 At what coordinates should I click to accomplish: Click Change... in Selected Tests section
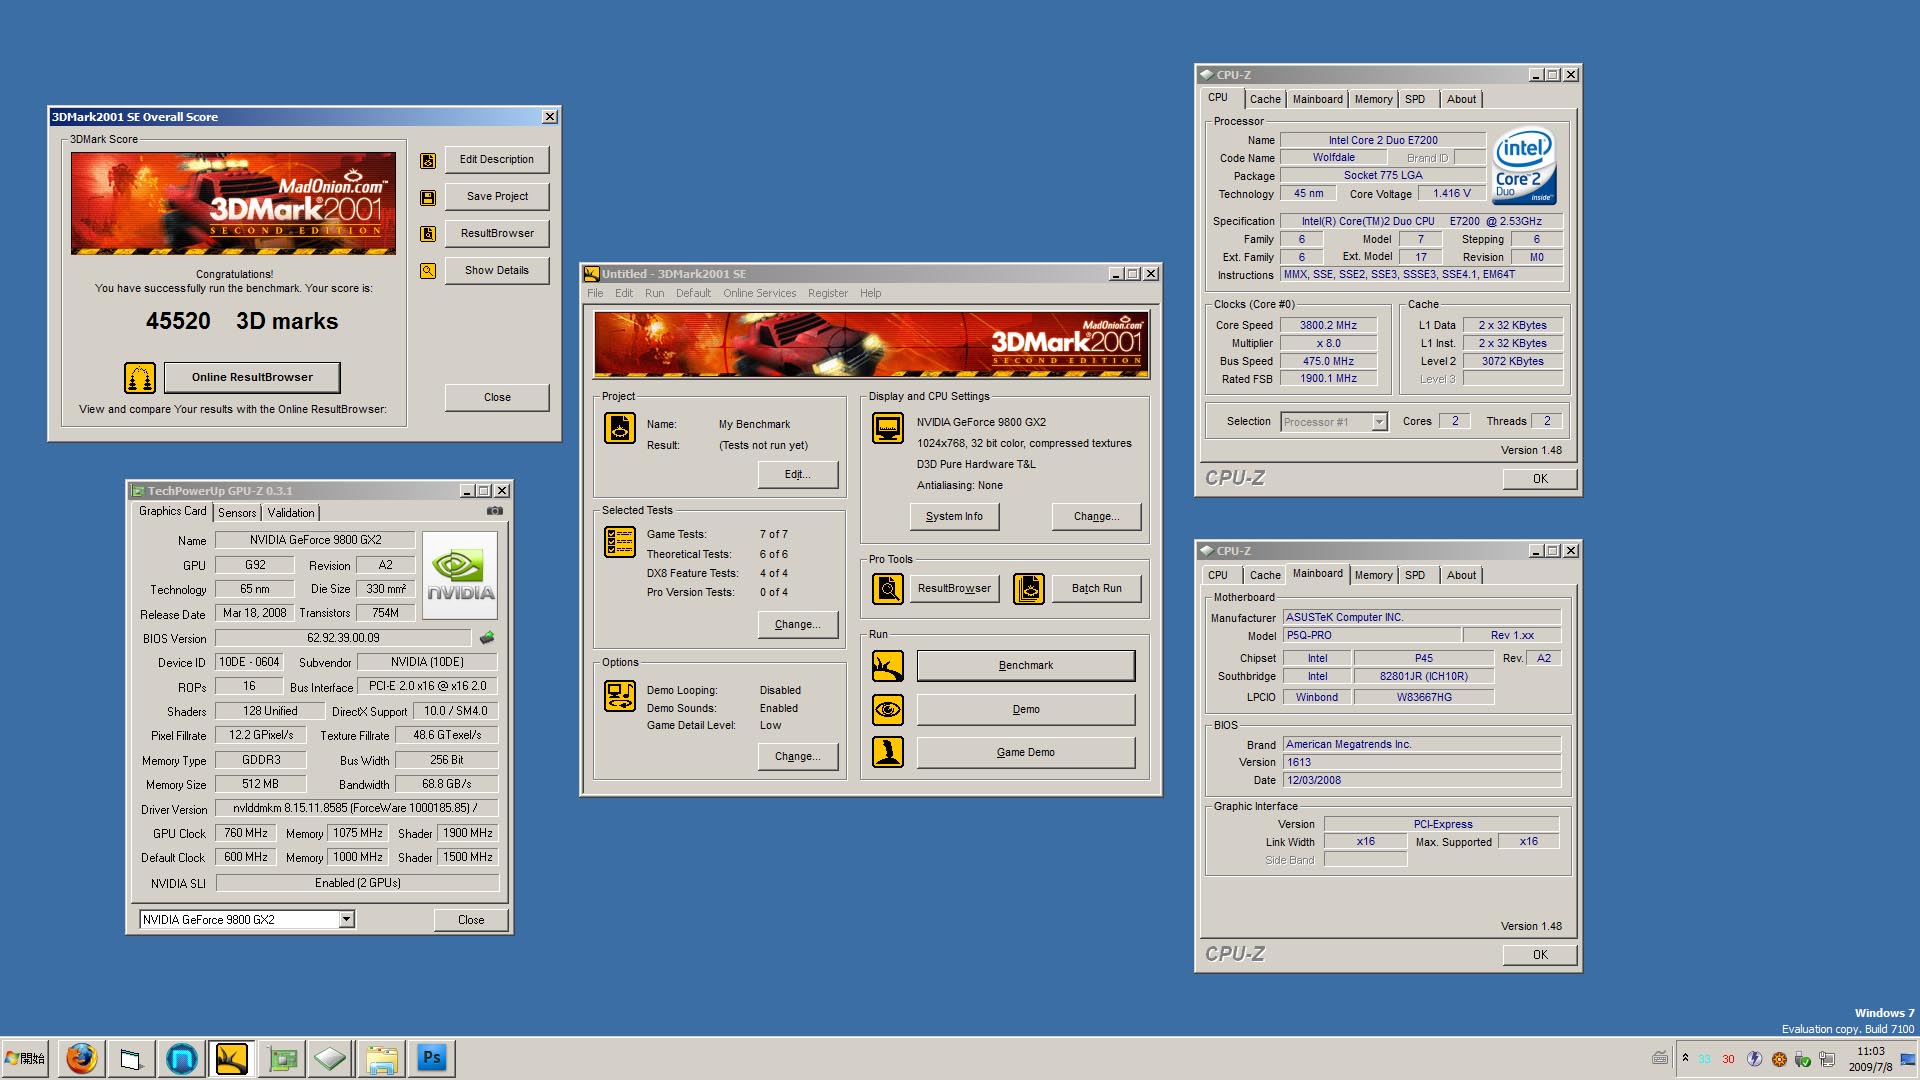[x=797, y=625]
